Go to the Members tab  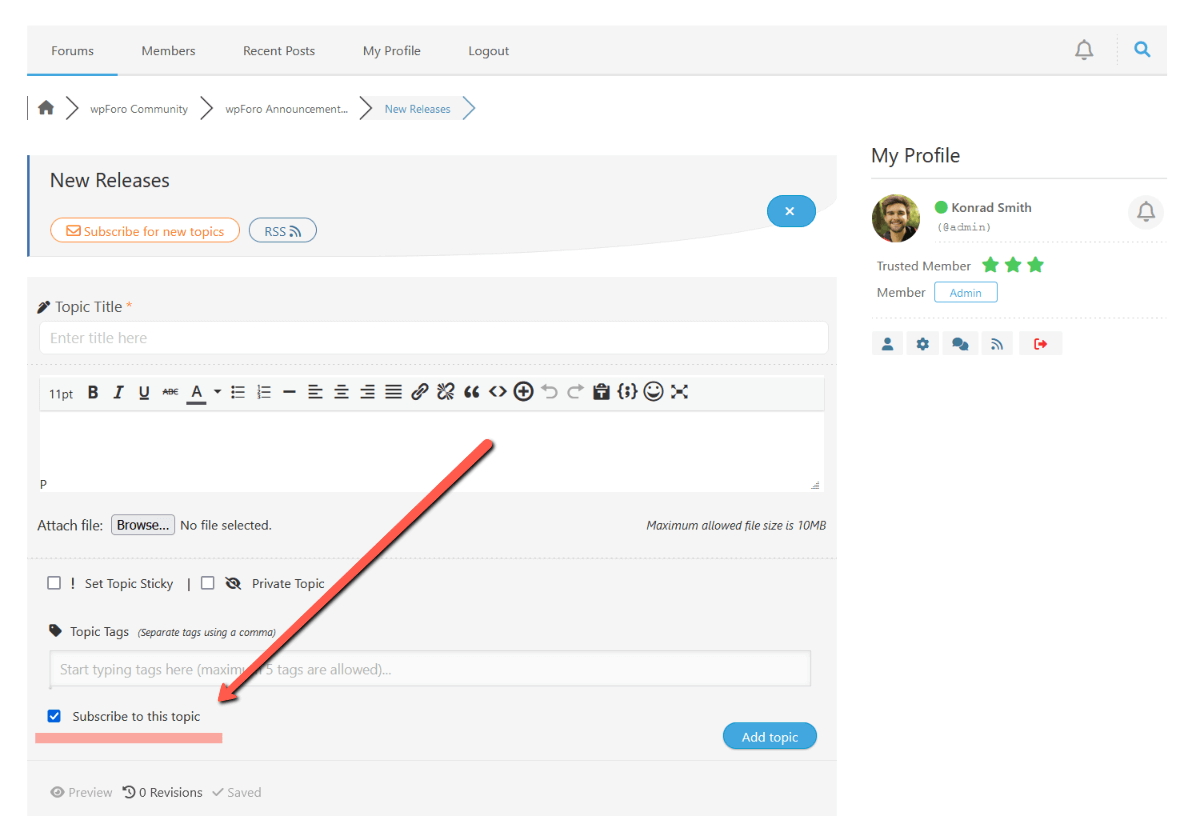(168, 51)
